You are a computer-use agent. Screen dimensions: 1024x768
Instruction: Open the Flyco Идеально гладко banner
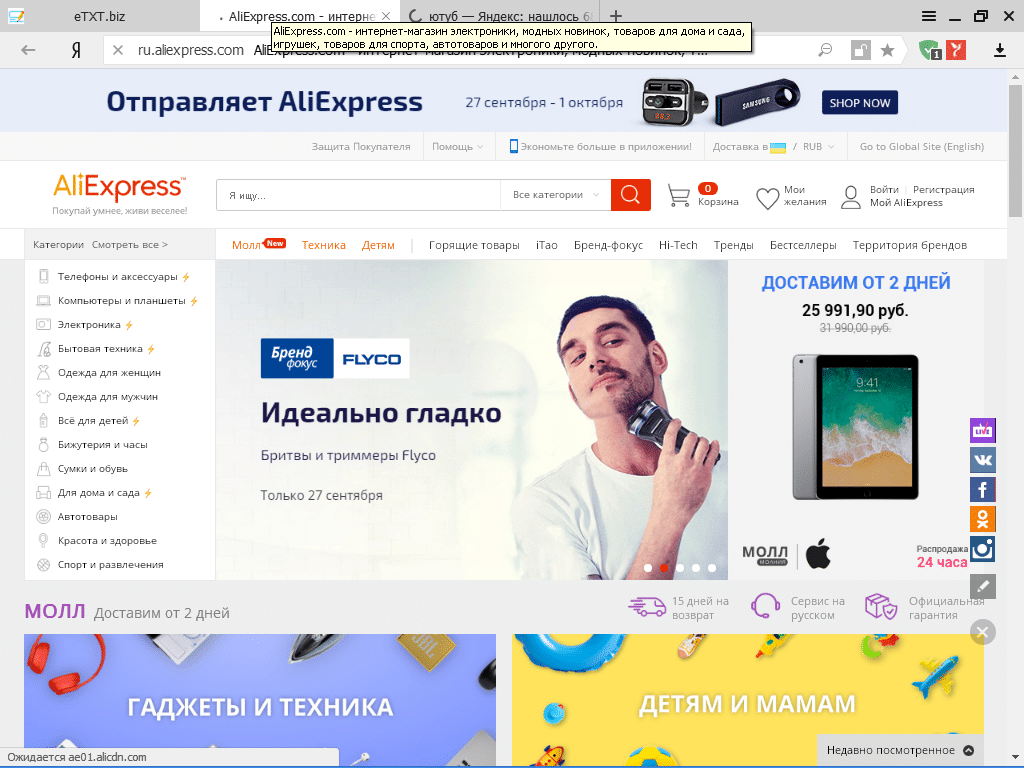472,420
